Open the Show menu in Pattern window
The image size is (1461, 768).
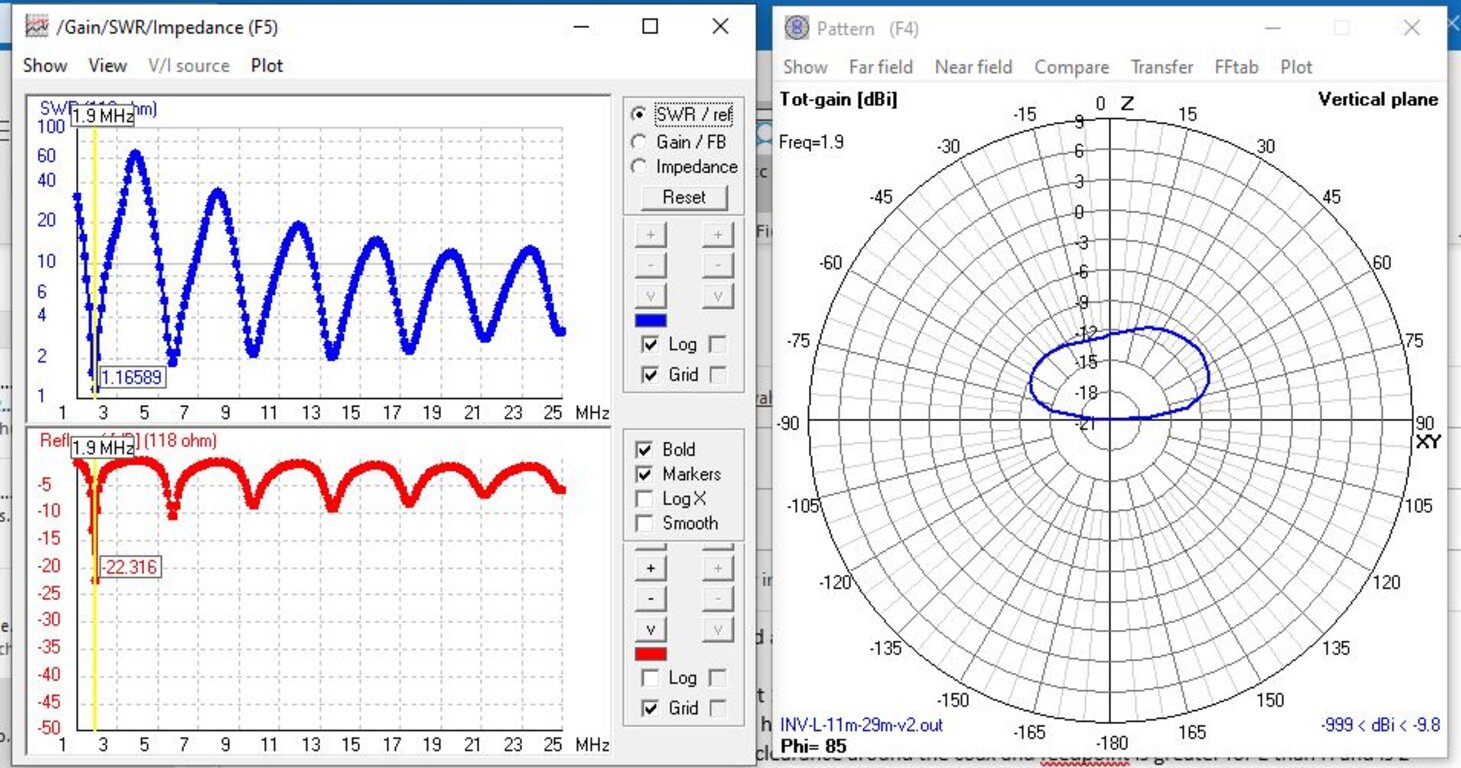tap(805, 67)
